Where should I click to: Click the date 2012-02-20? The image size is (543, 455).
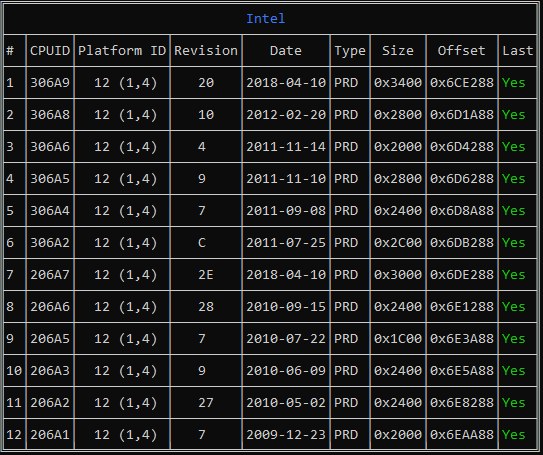286,115
